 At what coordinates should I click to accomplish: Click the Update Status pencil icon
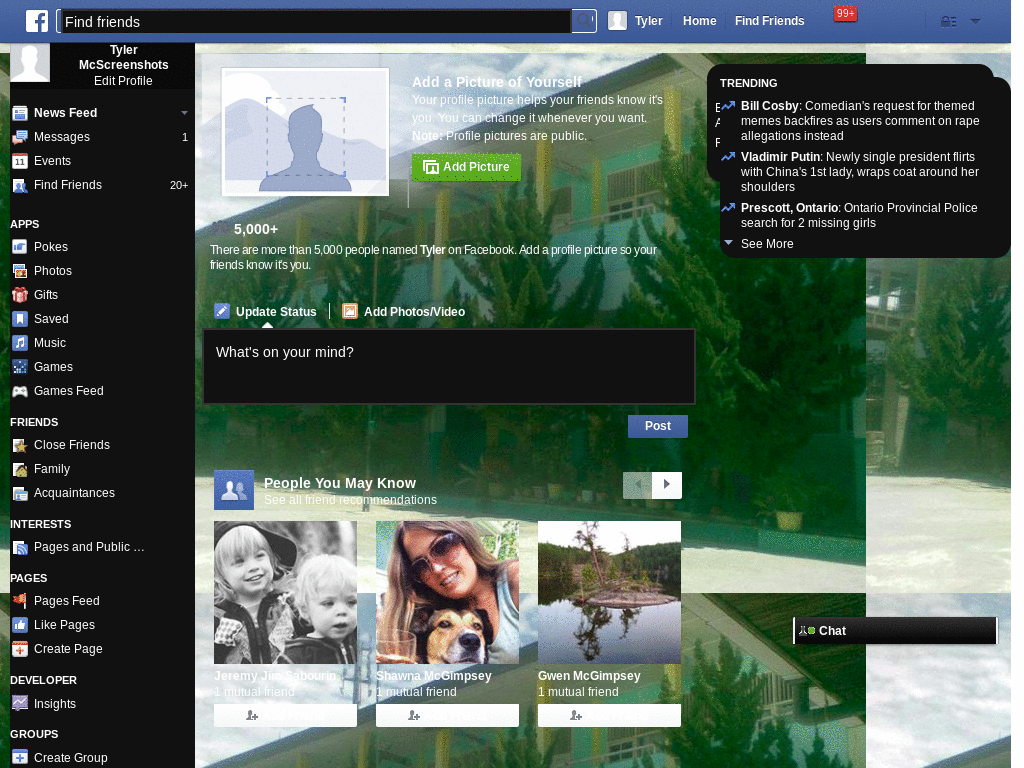click(222, 311)
